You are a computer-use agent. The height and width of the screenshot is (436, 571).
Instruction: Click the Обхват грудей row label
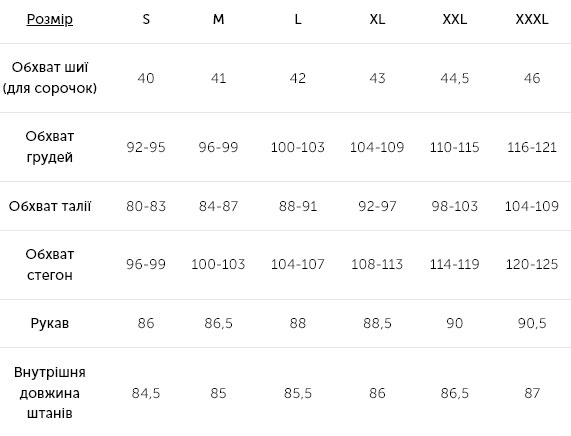[x=50, y=147]
